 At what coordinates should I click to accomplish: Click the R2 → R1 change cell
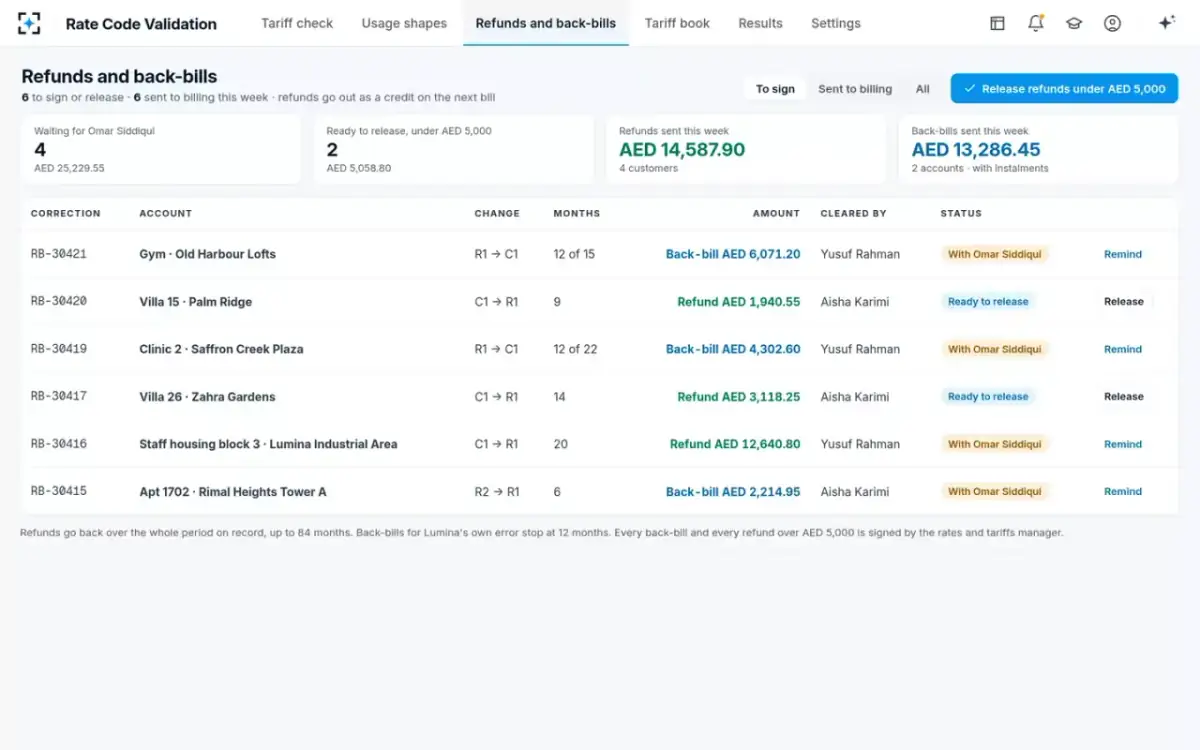[x=497, y=492]
